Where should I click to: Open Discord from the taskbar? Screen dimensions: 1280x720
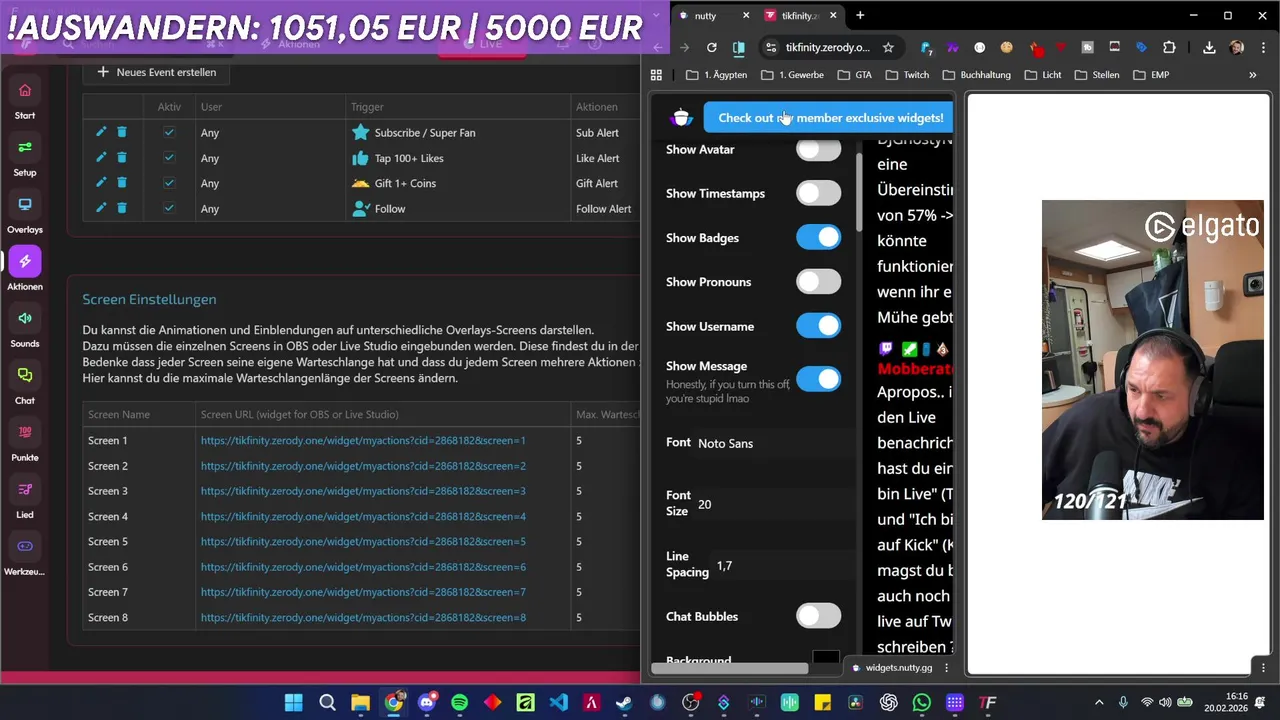click(x=427, y=703)
